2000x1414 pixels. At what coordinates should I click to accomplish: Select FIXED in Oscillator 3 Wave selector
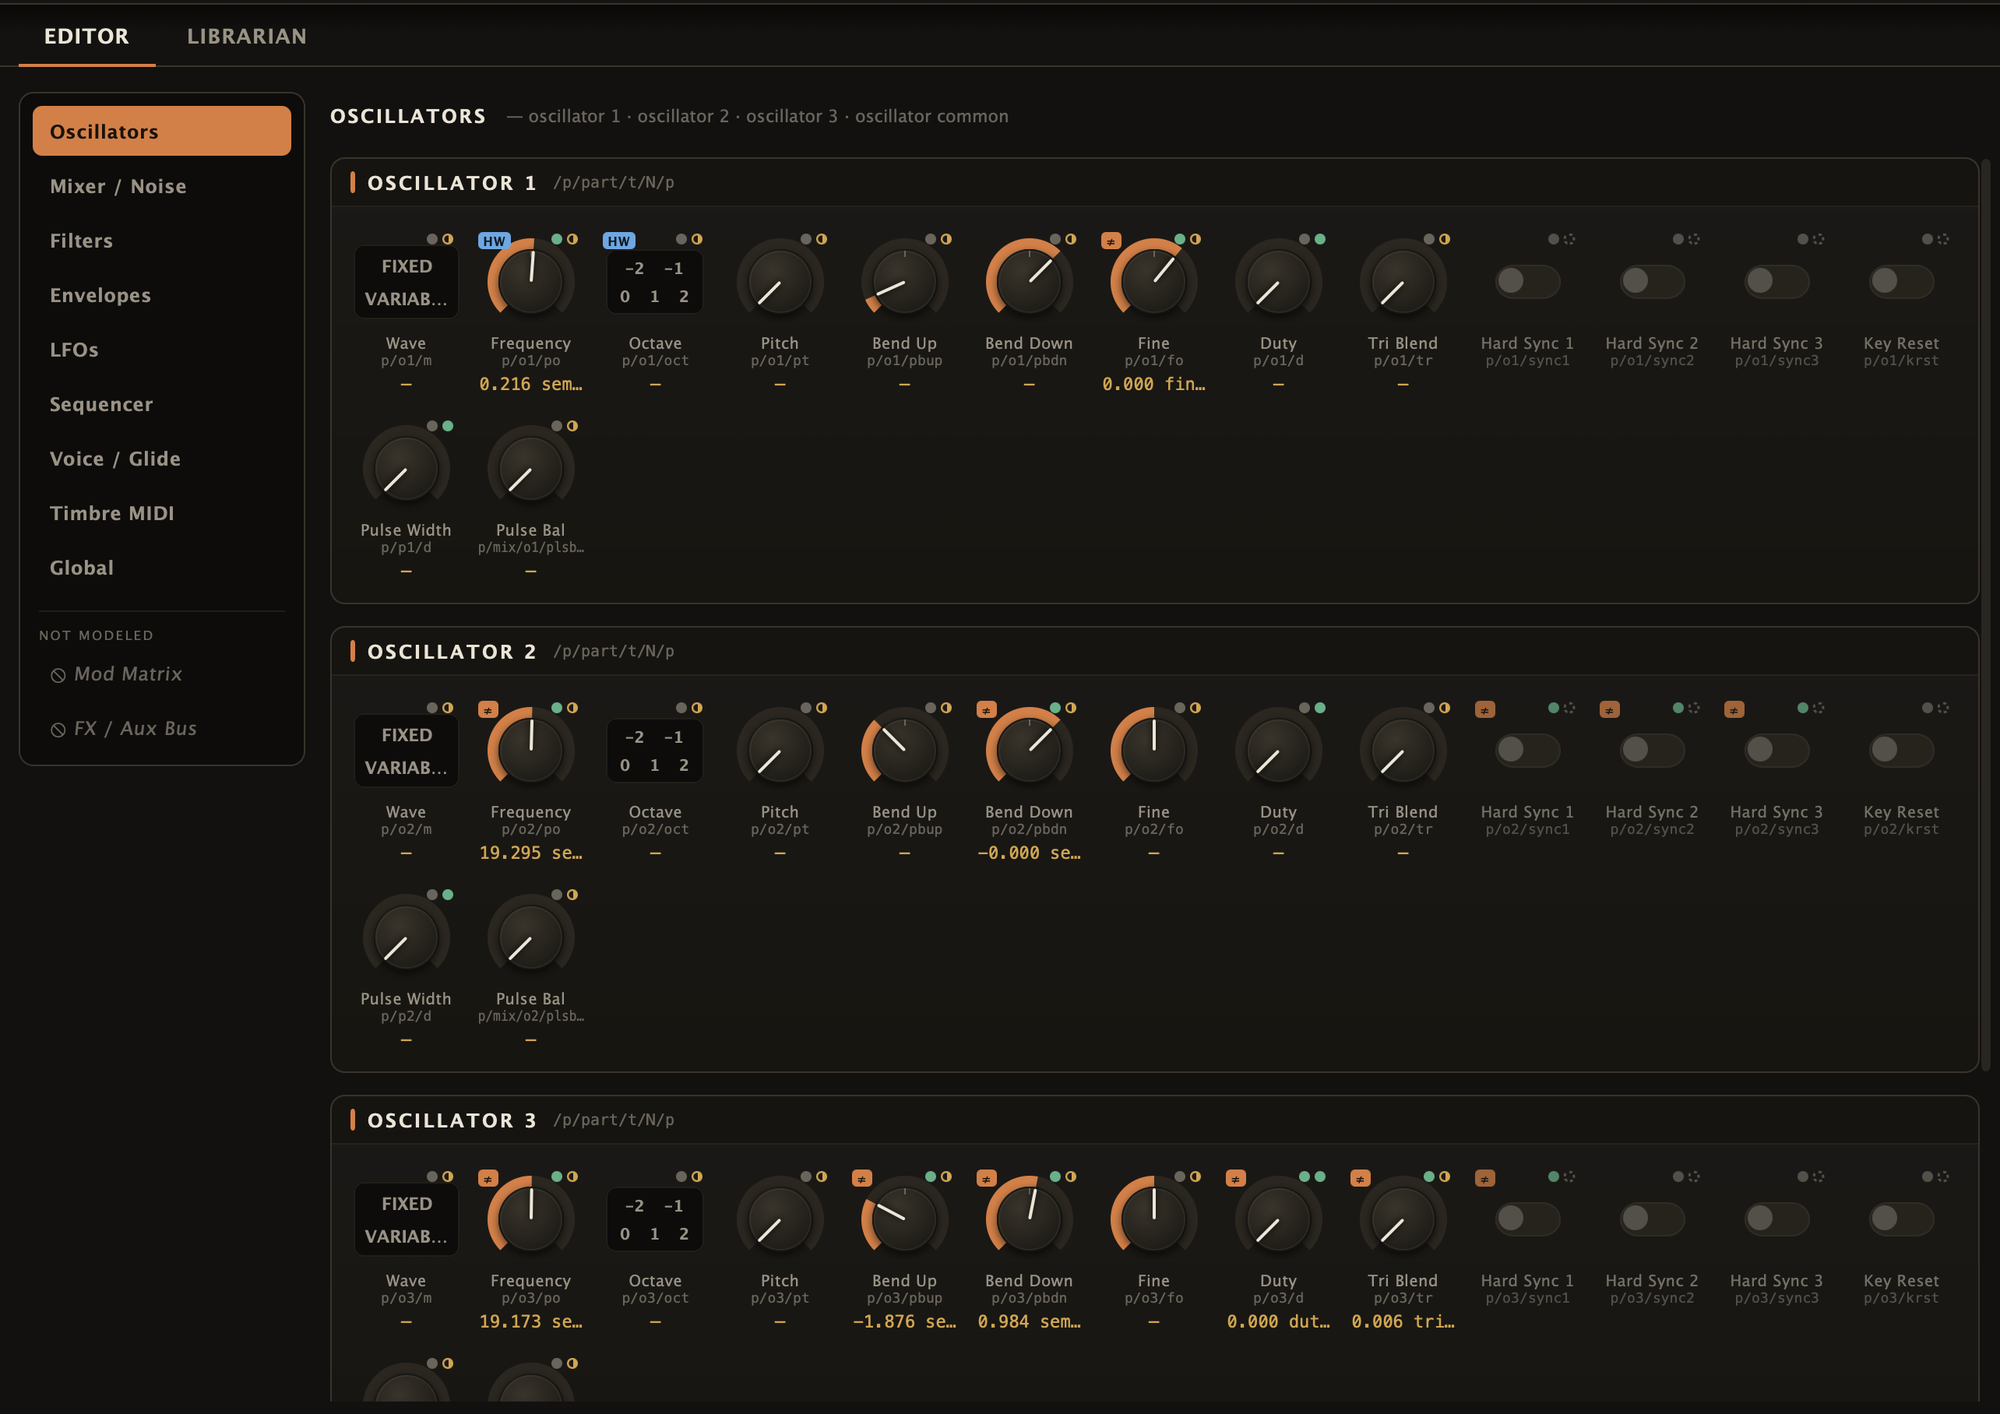pyautogui.click(x=406, y=1204)
